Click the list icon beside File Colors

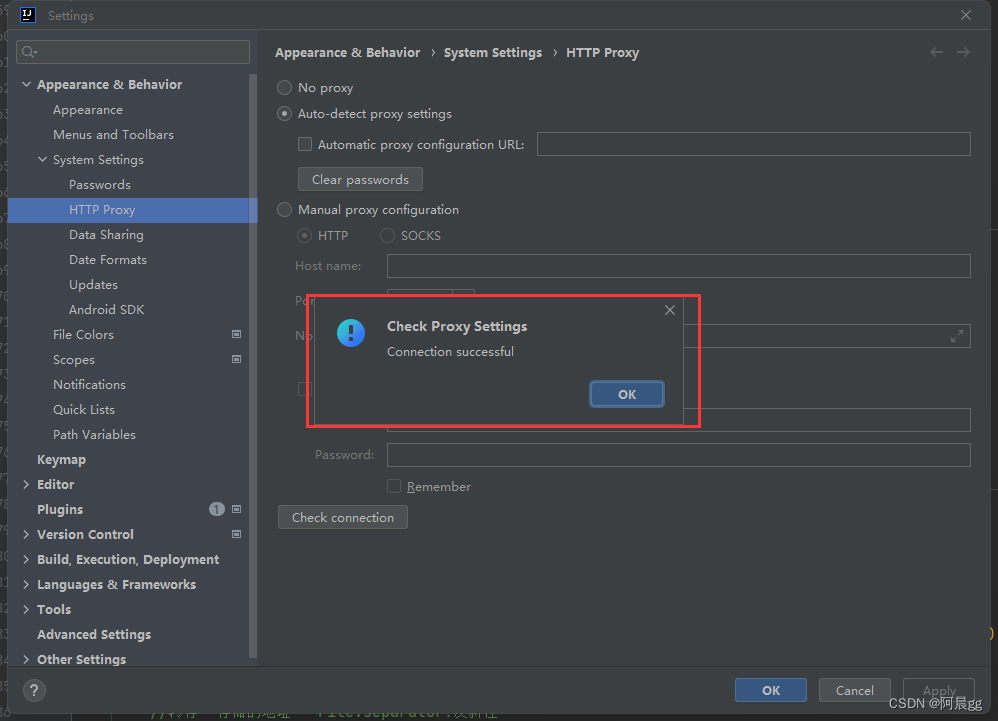click(x=236, y=334)
